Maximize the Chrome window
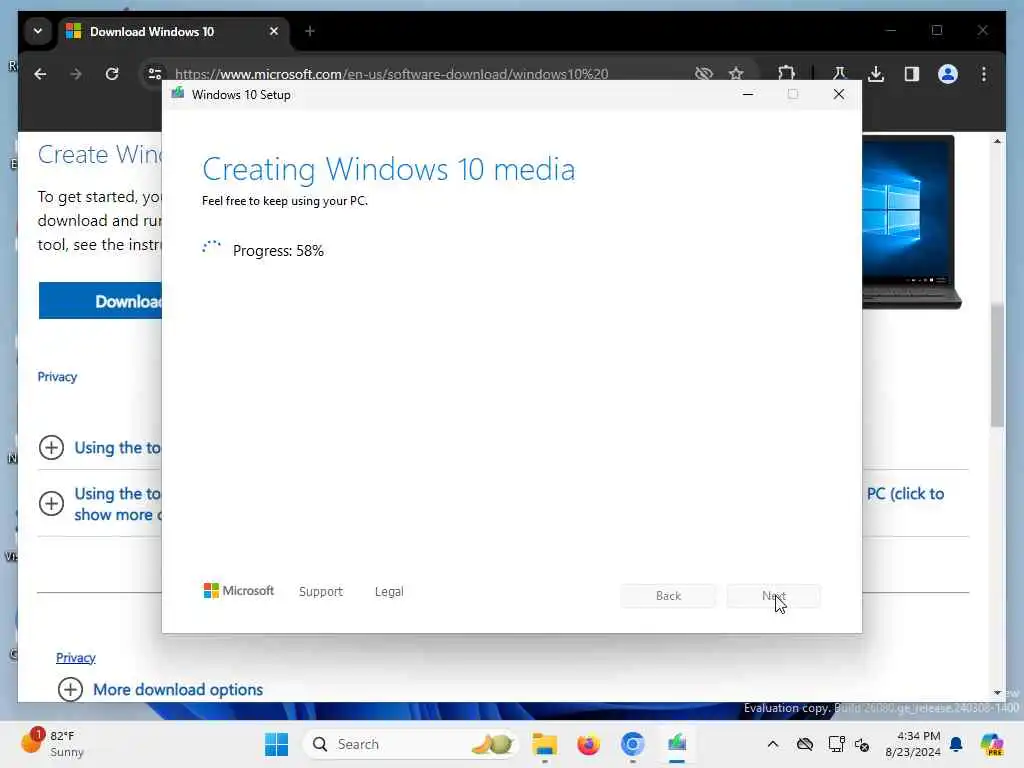Image resolution: width=1024 pixels, height=768 pixels. [x=937, y=31]
